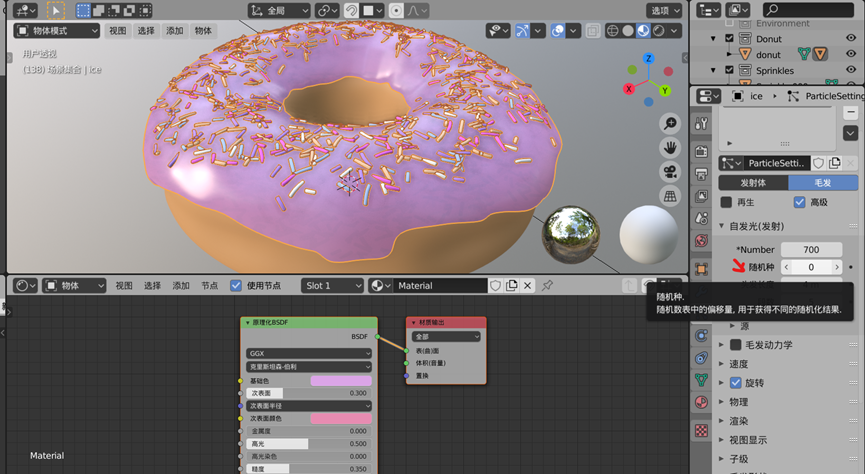Image resolution: width=865 pixels, height=474 pixels.
Task: Switch to material preview shading
Action: [x=643, y=31]
